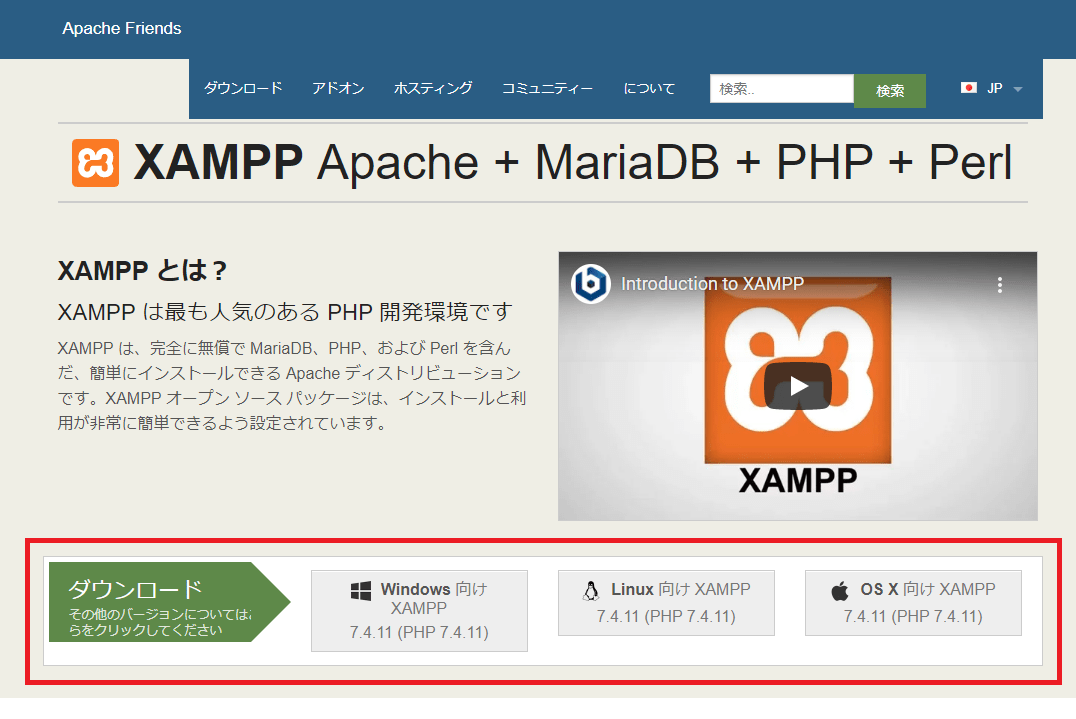Image resolution: width=1076 pixels, height=719 pixels.
Task: Play the Introduction to XAMPP video
Action: click(797, 386)
